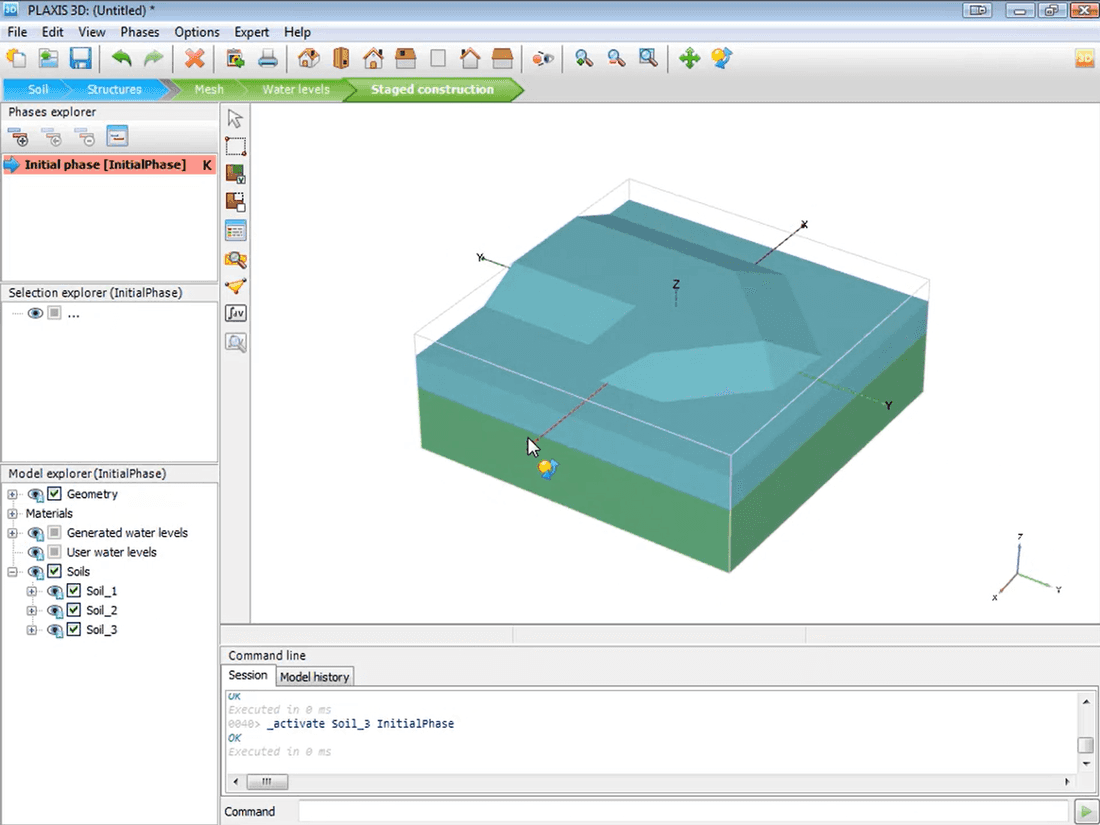This screenshot has height=825, width=1100.
Task: Click the Zoom in magnifier icon
Action: click(584, 58)
